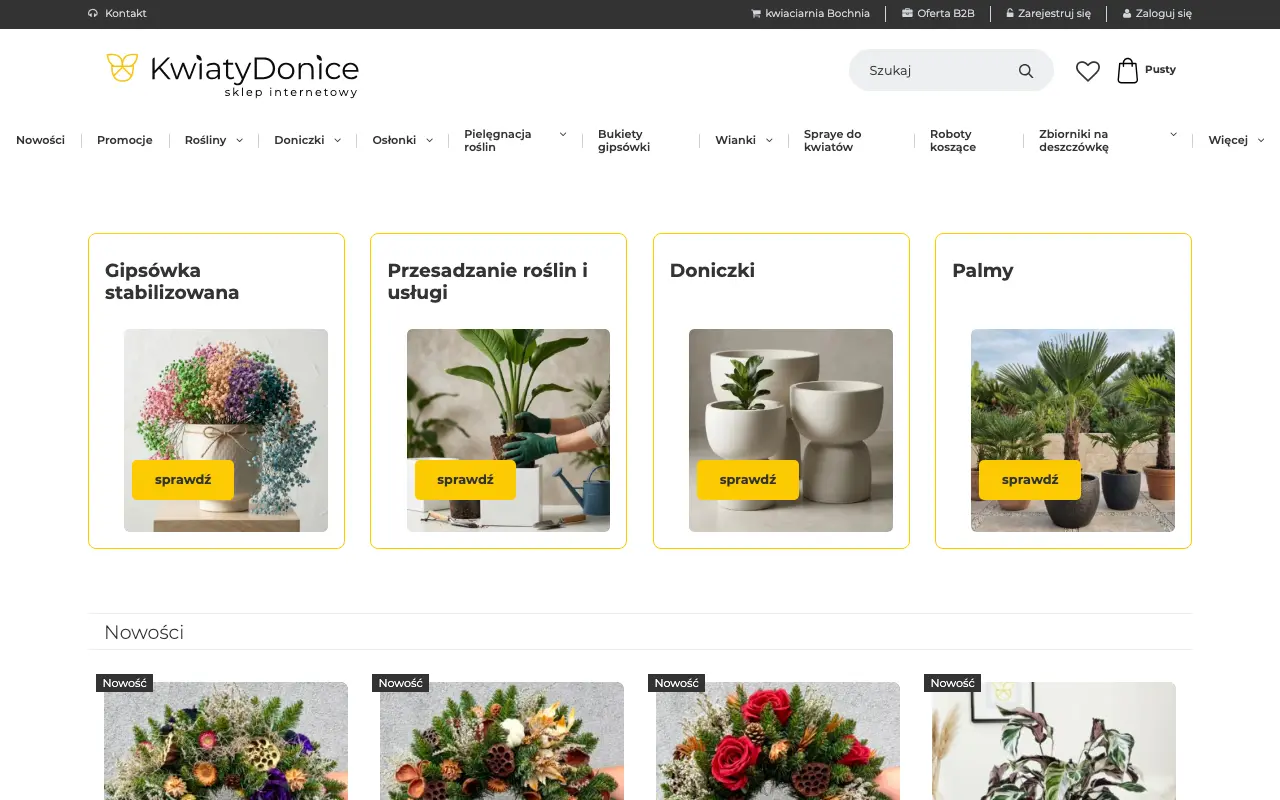Open Spraye do kwiatów menu item
1280x800 pixels.
tap(833, 140)
